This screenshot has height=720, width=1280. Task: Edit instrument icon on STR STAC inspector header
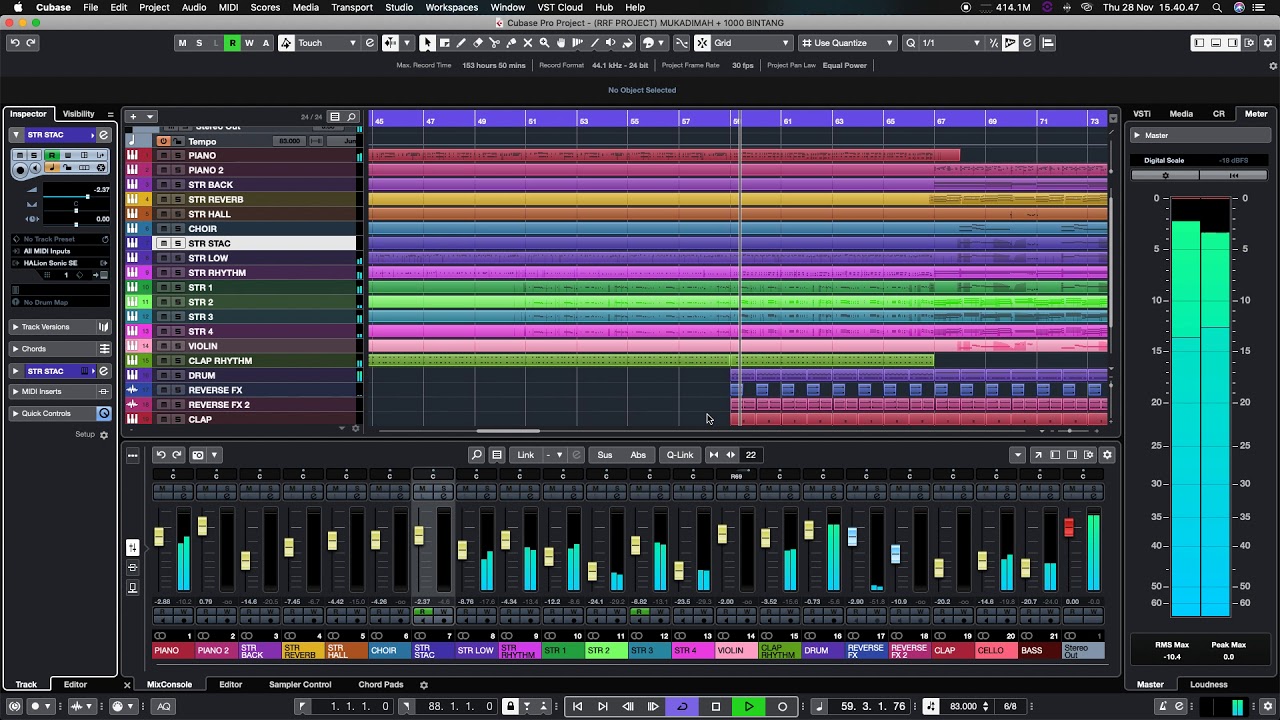click(x=103, y=135)
